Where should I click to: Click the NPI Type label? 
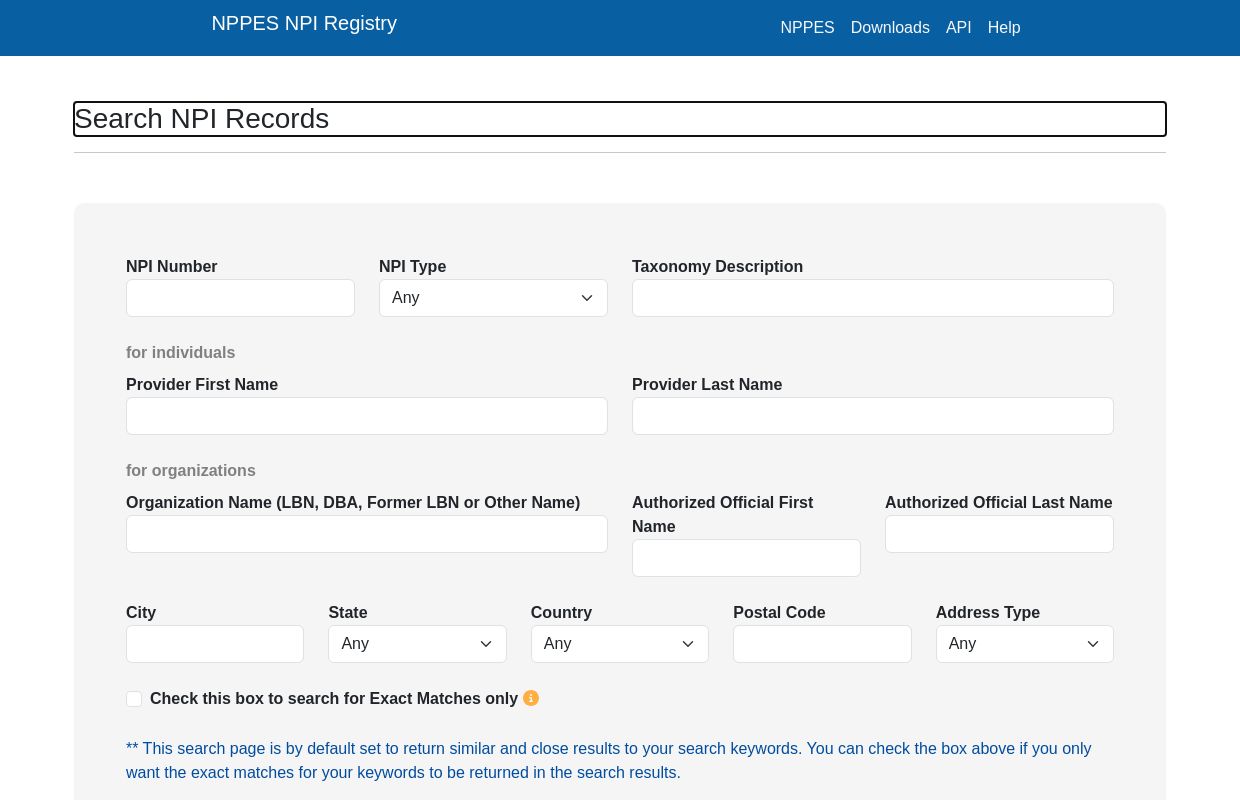click(x=413, y=267)
